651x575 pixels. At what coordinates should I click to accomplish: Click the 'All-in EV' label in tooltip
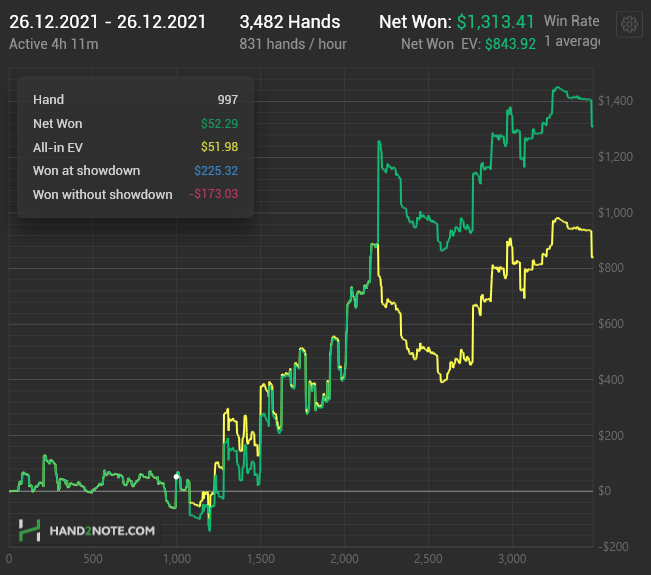tap(58, 147)
